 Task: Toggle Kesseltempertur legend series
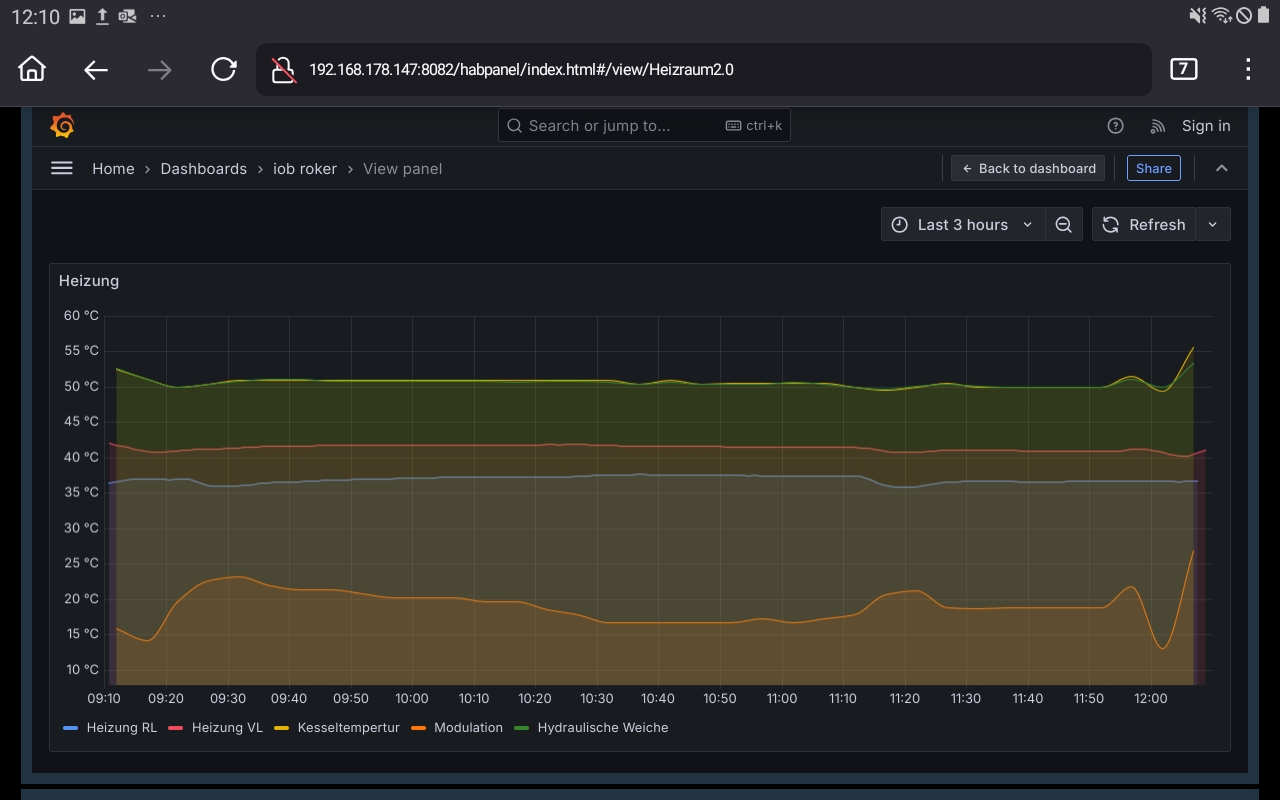click(x=348, y=728)
